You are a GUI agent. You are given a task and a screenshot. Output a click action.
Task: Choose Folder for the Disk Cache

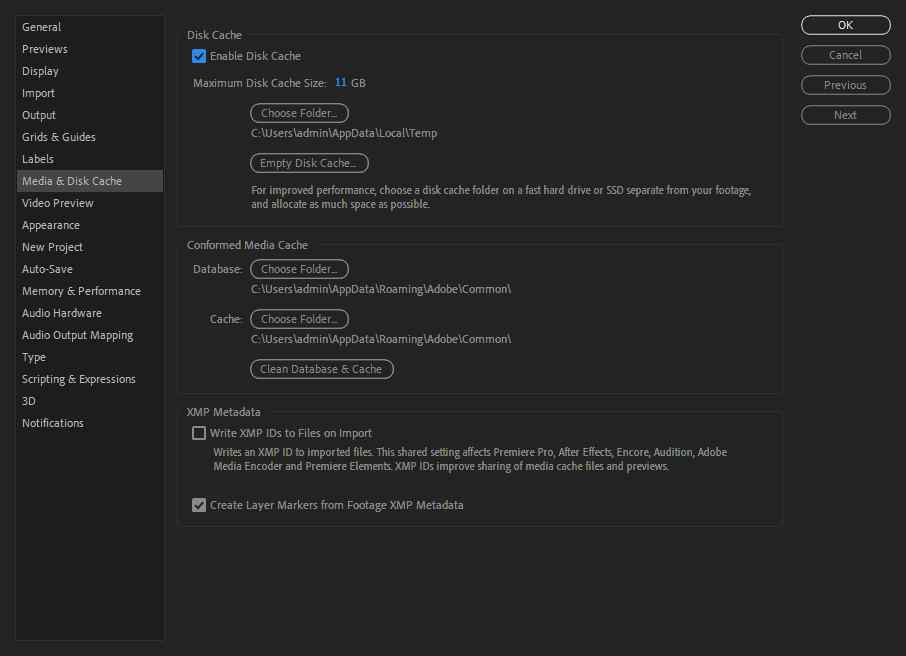click(299, 113)
